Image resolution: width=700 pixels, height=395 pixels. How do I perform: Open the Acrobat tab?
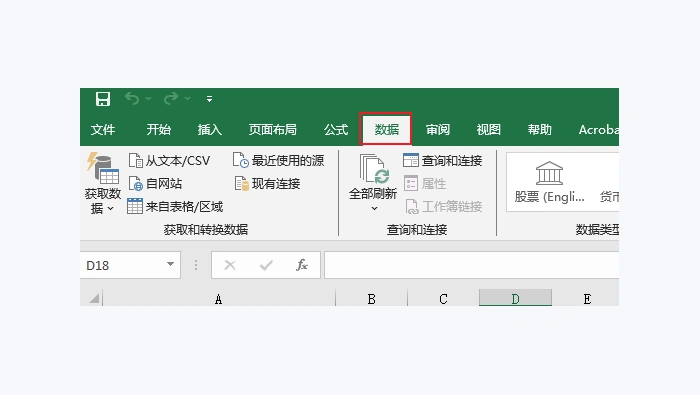coord(599,129)
